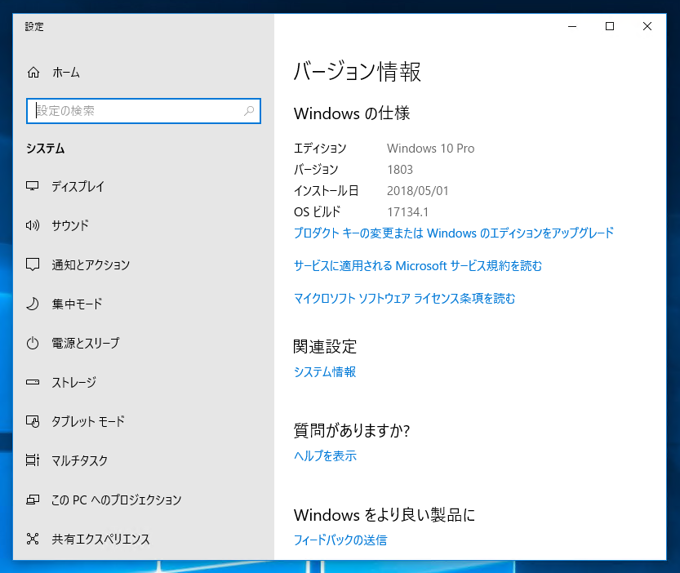Image resolution: width=680 pixels, height=573 pixels.
Task: Open 電源とスリープ page
Action: [x=85, y=343]
